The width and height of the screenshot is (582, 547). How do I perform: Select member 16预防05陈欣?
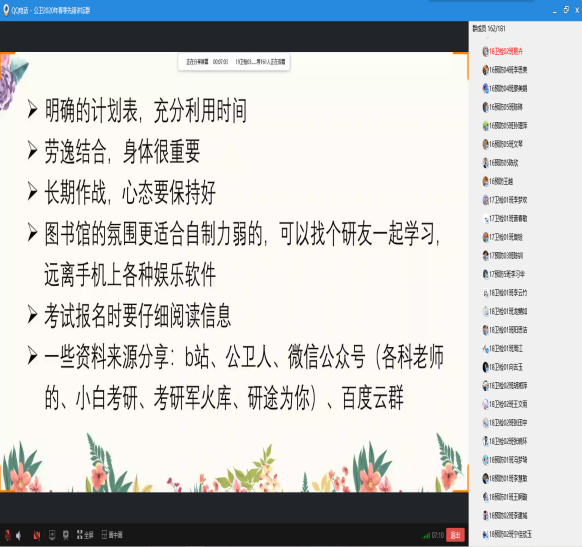click(500, 163)
